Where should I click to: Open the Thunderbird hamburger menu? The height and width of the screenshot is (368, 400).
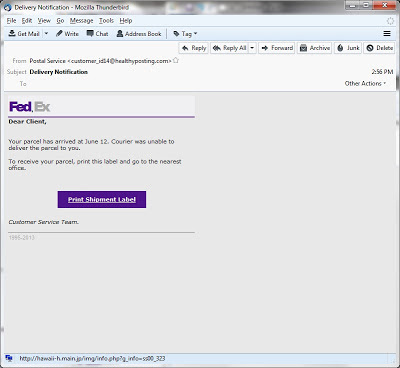[387, 34]
